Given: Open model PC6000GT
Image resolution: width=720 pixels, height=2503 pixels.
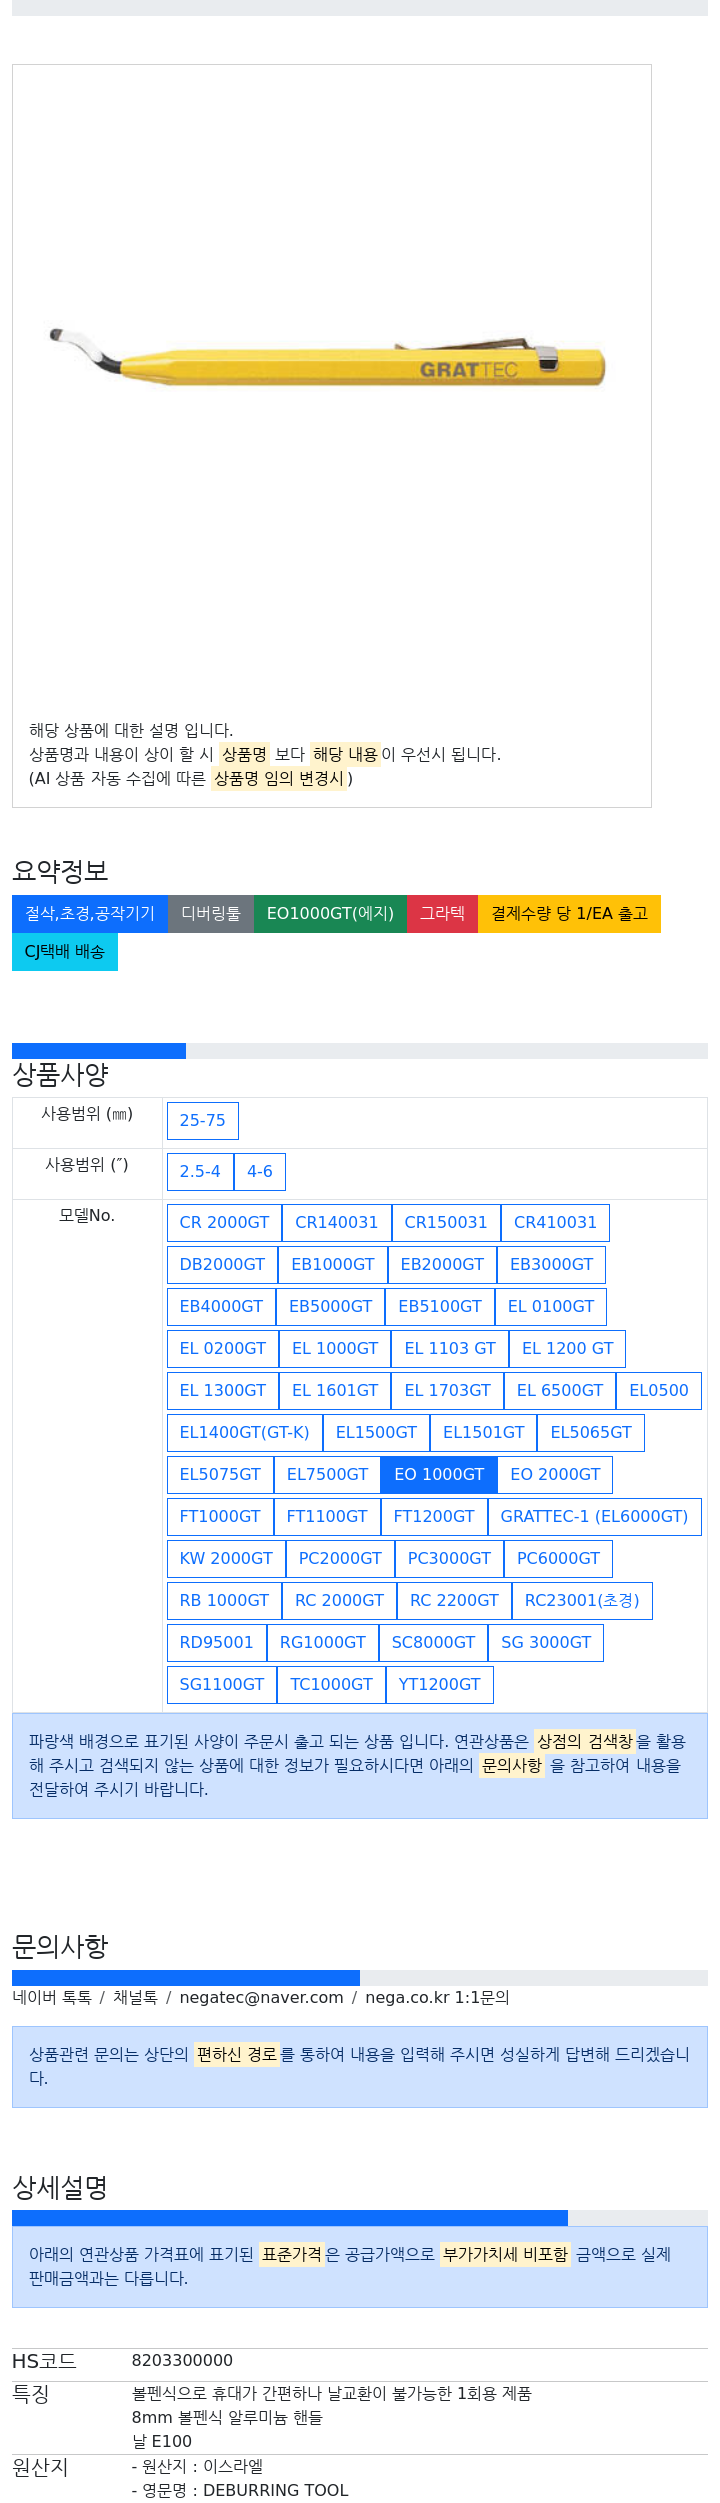Looking at the screenshot, I should [x=559, y=1559].
